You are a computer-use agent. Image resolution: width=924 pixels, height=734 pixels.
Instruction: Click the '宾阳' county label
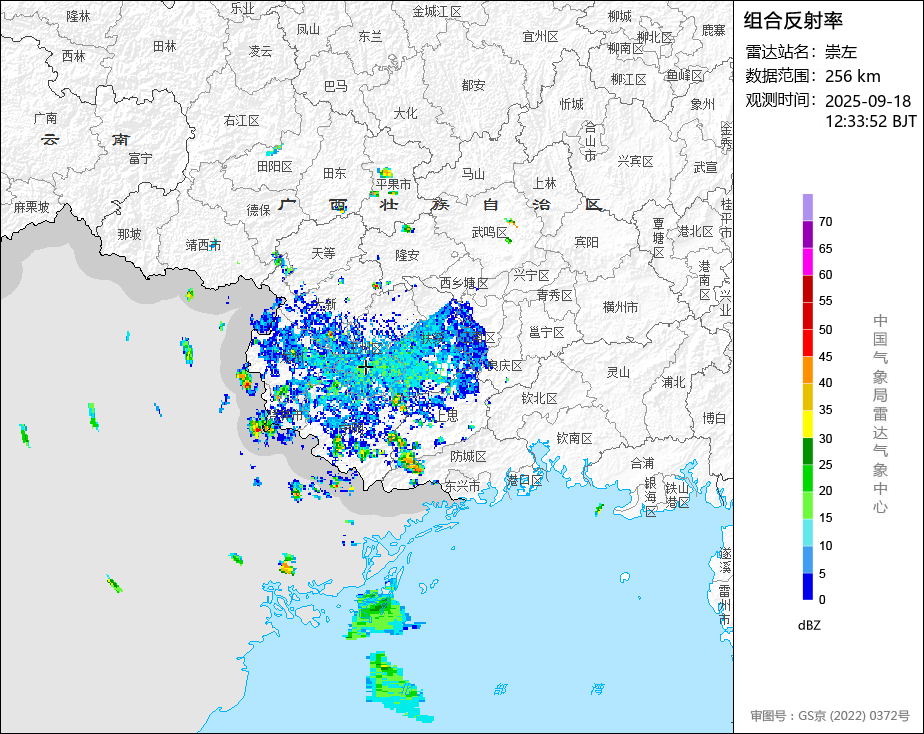(586, 242)
